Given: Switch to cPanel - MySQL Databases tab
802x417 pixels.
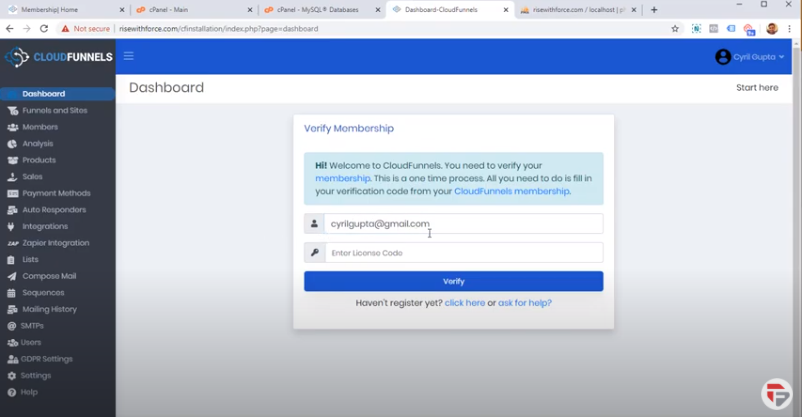Looking at the screenshot, I should [318, 10].
